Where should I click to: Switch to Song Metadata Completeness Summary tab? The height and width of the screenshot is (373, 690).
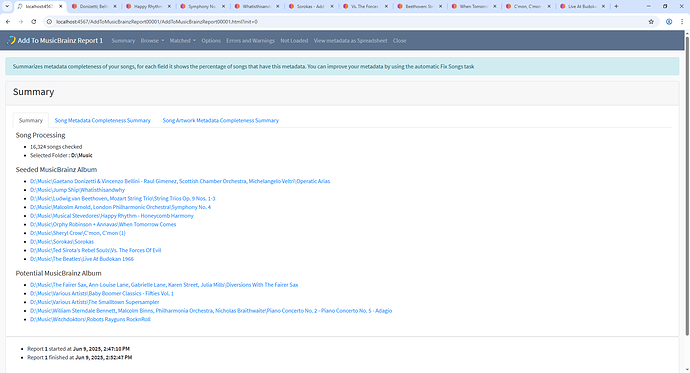coord(103,120)
